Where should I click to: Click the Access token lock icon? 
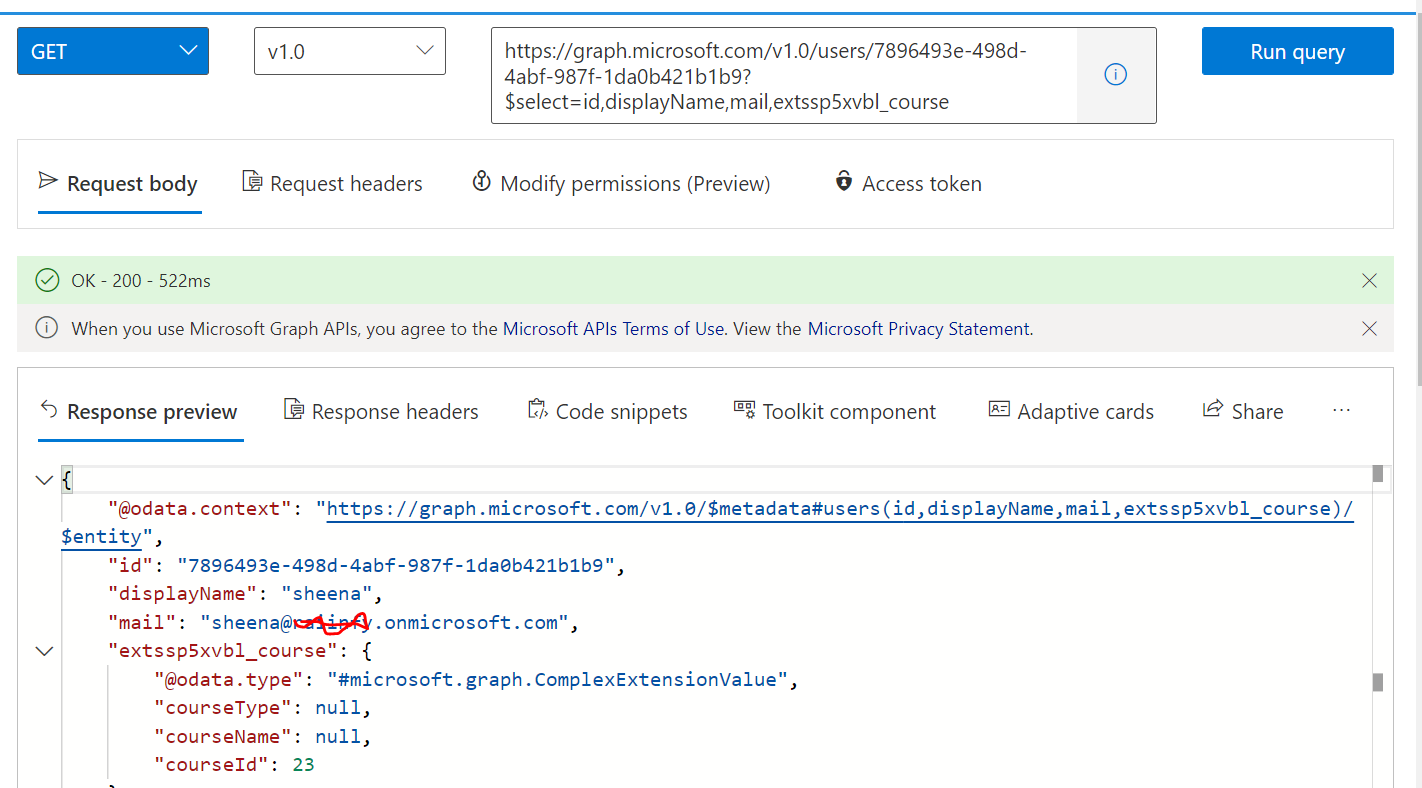point(843,182)
